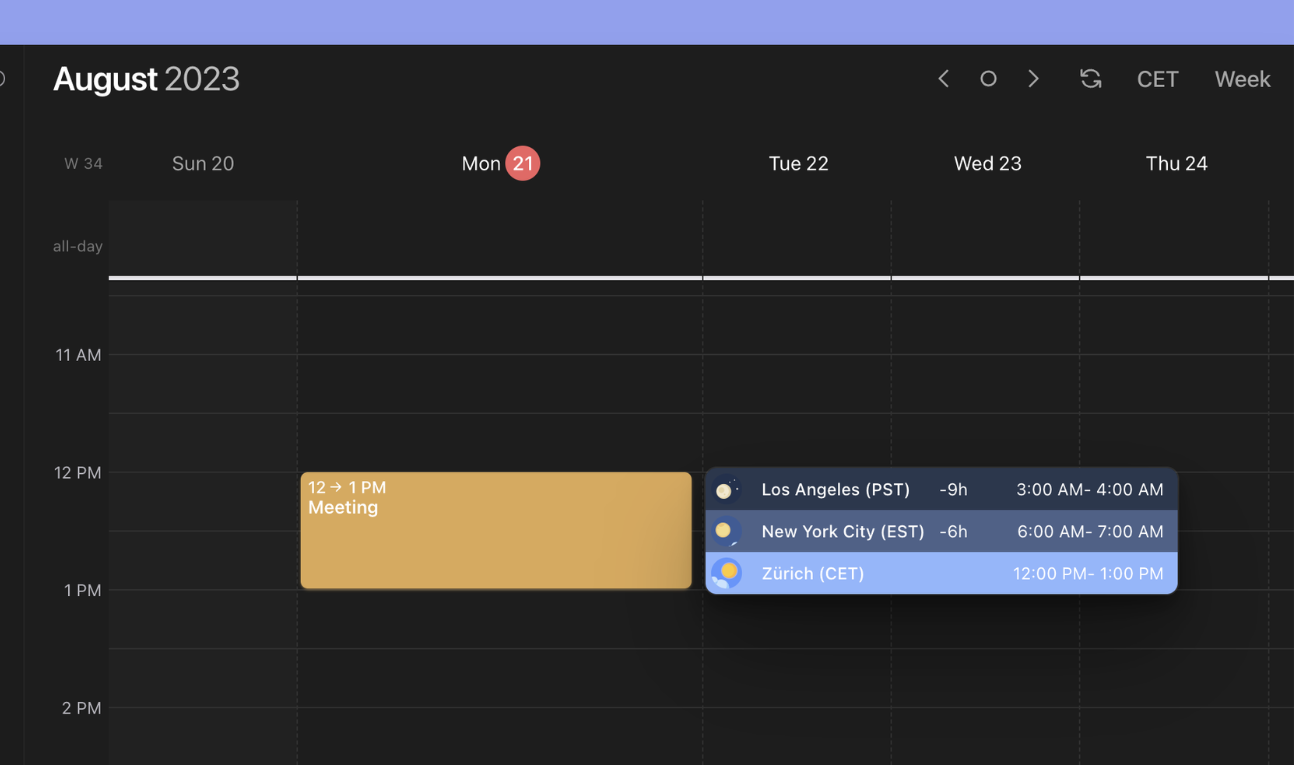Viewport: 1294px width, 765px height.
Task: Navigate to the previous week chevron
Action: tap(943, 78)
